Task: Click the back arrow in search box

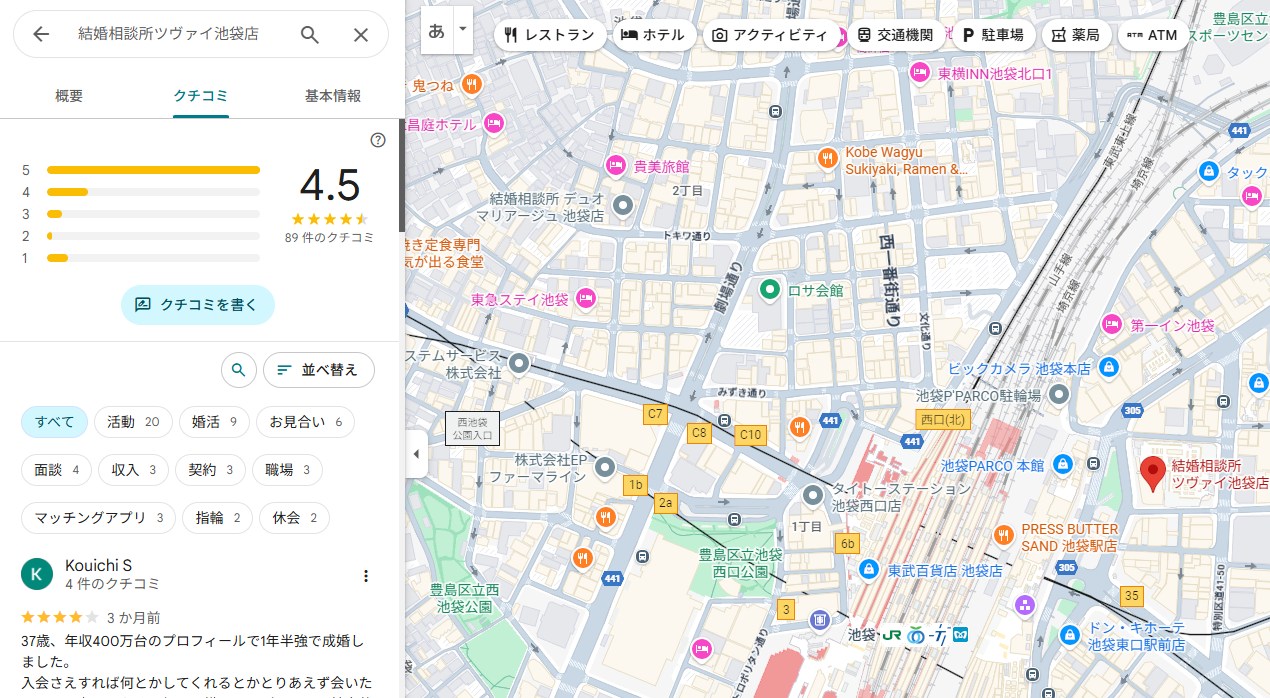Action: point(41,34)
